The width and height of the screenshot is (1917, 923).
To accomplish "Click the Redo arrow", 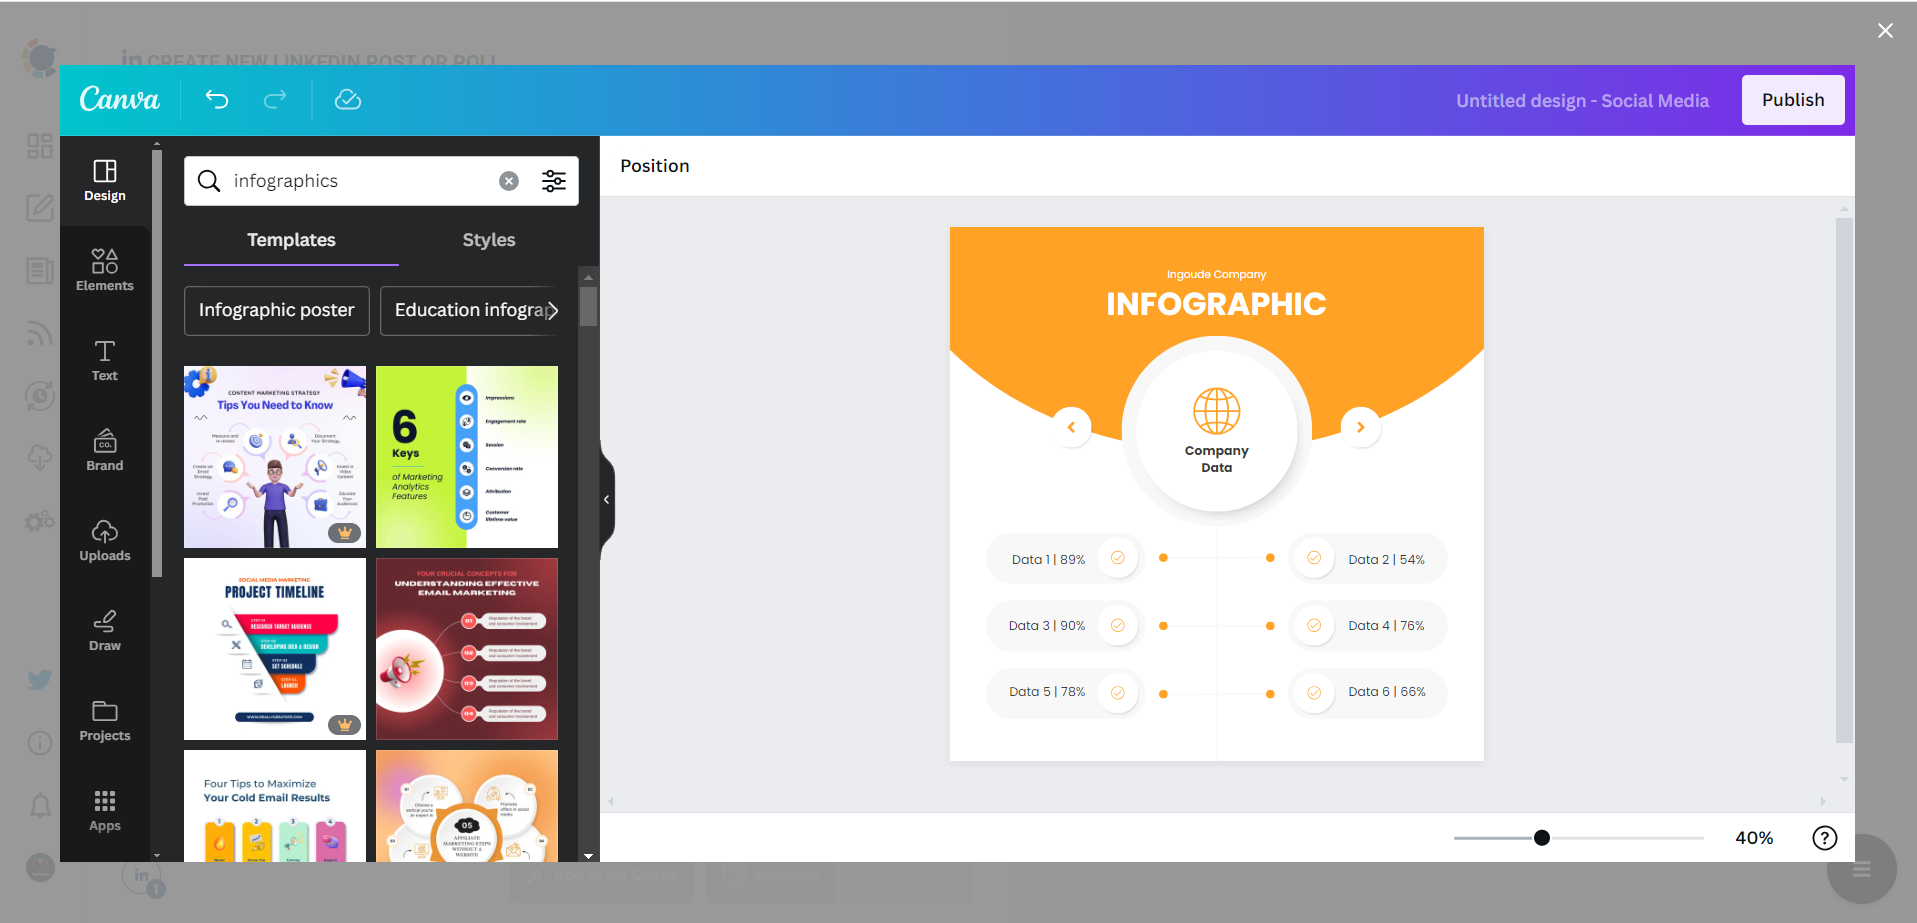I will click(x=274, y=100).
